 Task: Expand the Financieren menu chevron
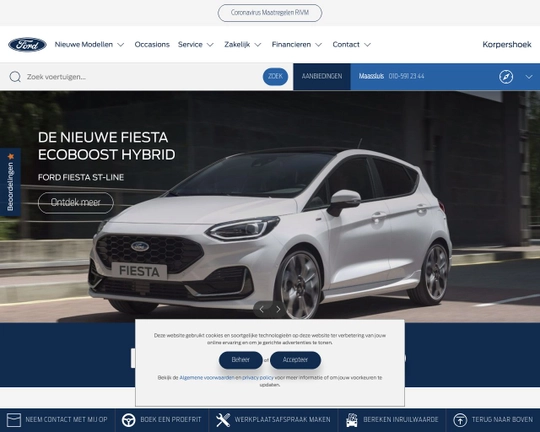click(x=319, y=45)
